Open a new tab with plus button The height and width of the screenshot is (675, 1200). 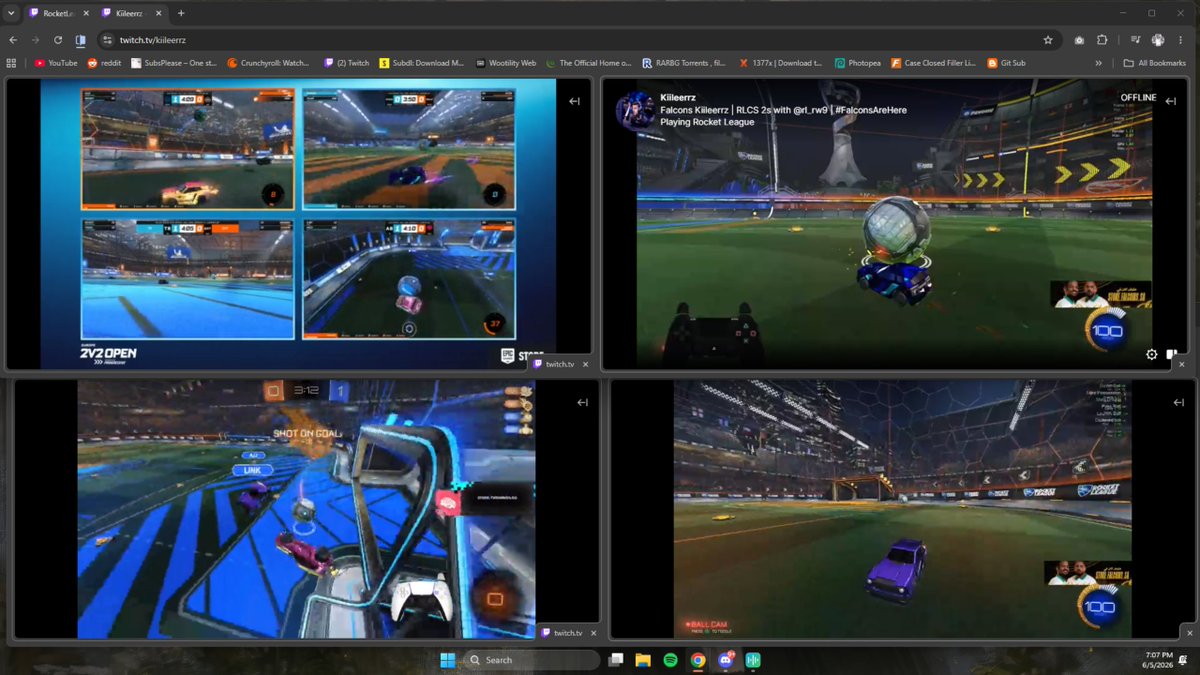[x=181, y=13]
